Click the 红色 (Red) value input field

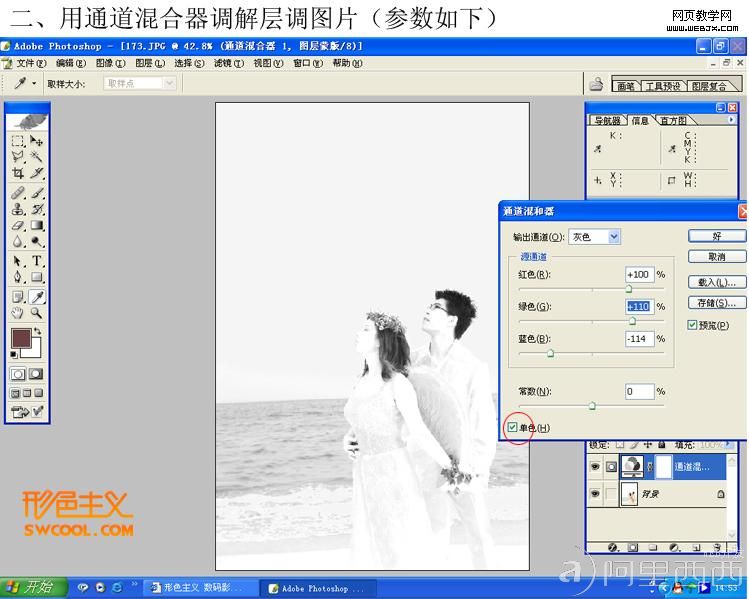(x=638, y=274)
